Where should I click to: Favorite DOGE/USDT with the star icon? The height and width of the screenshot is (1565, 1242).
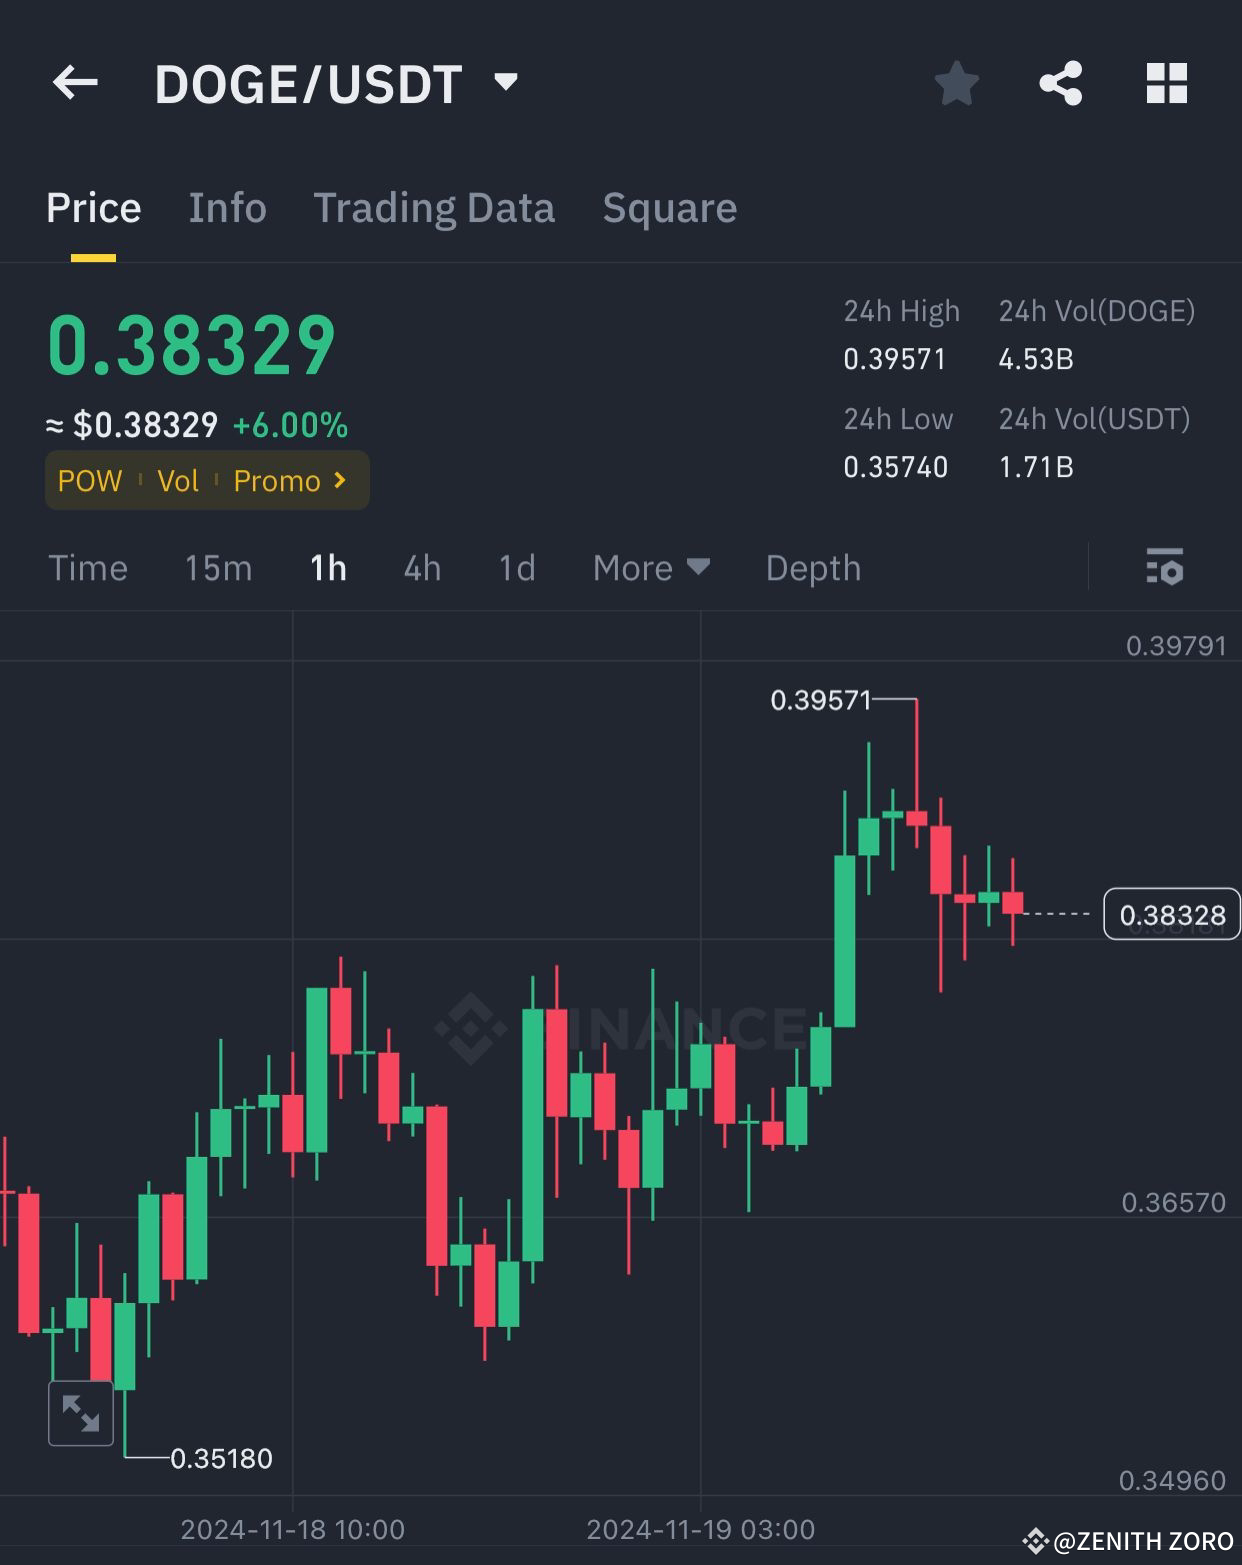point(957,84)
